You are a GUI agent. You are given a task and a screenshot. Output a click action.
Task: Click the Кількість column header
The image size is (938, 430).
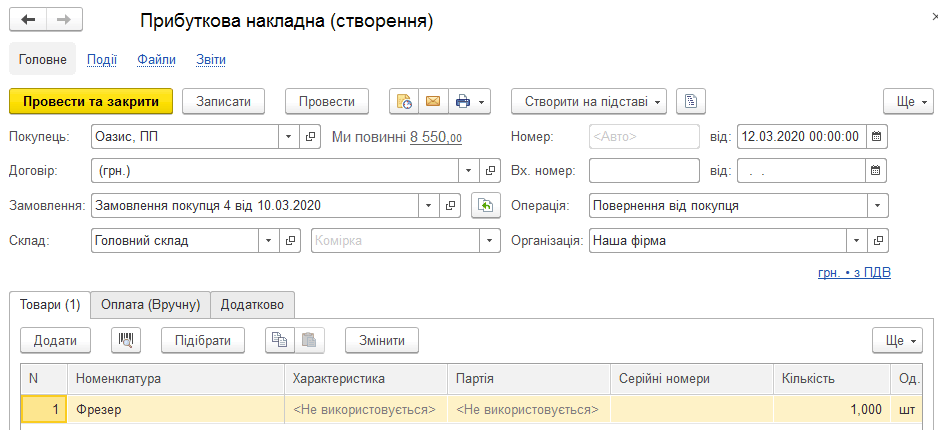(832, 379)
